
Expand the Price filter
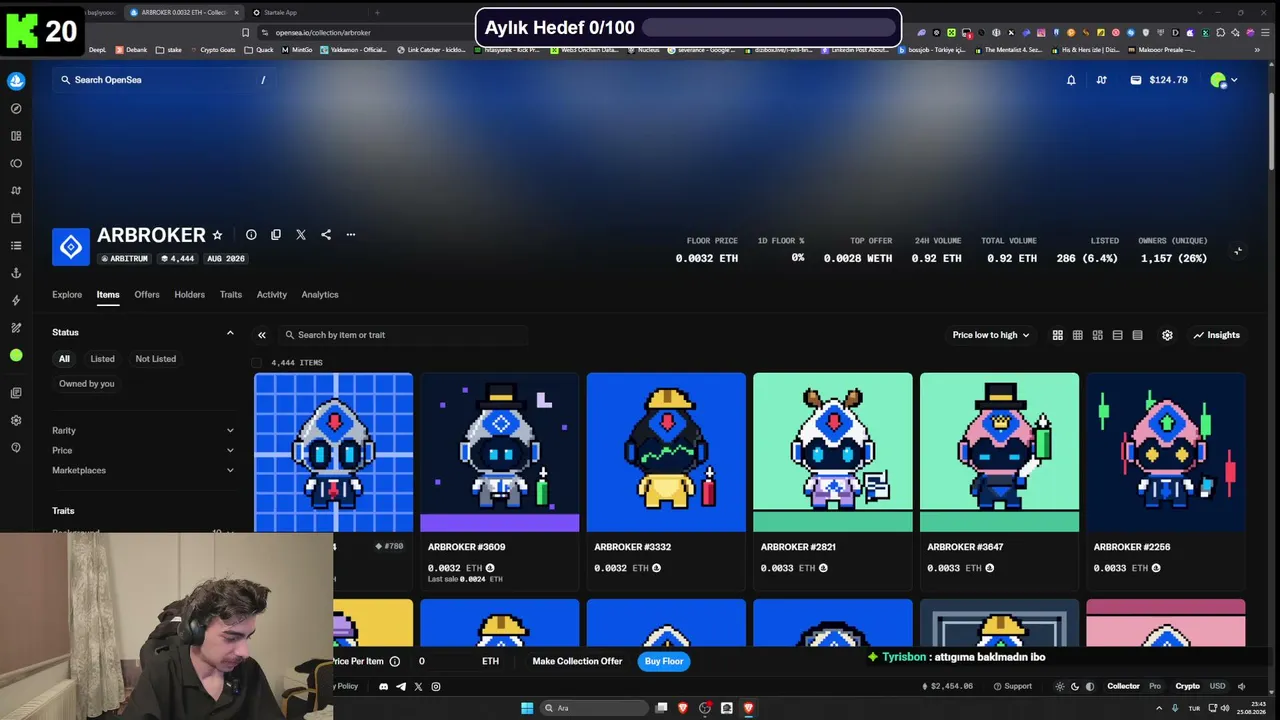coord(143,450)
